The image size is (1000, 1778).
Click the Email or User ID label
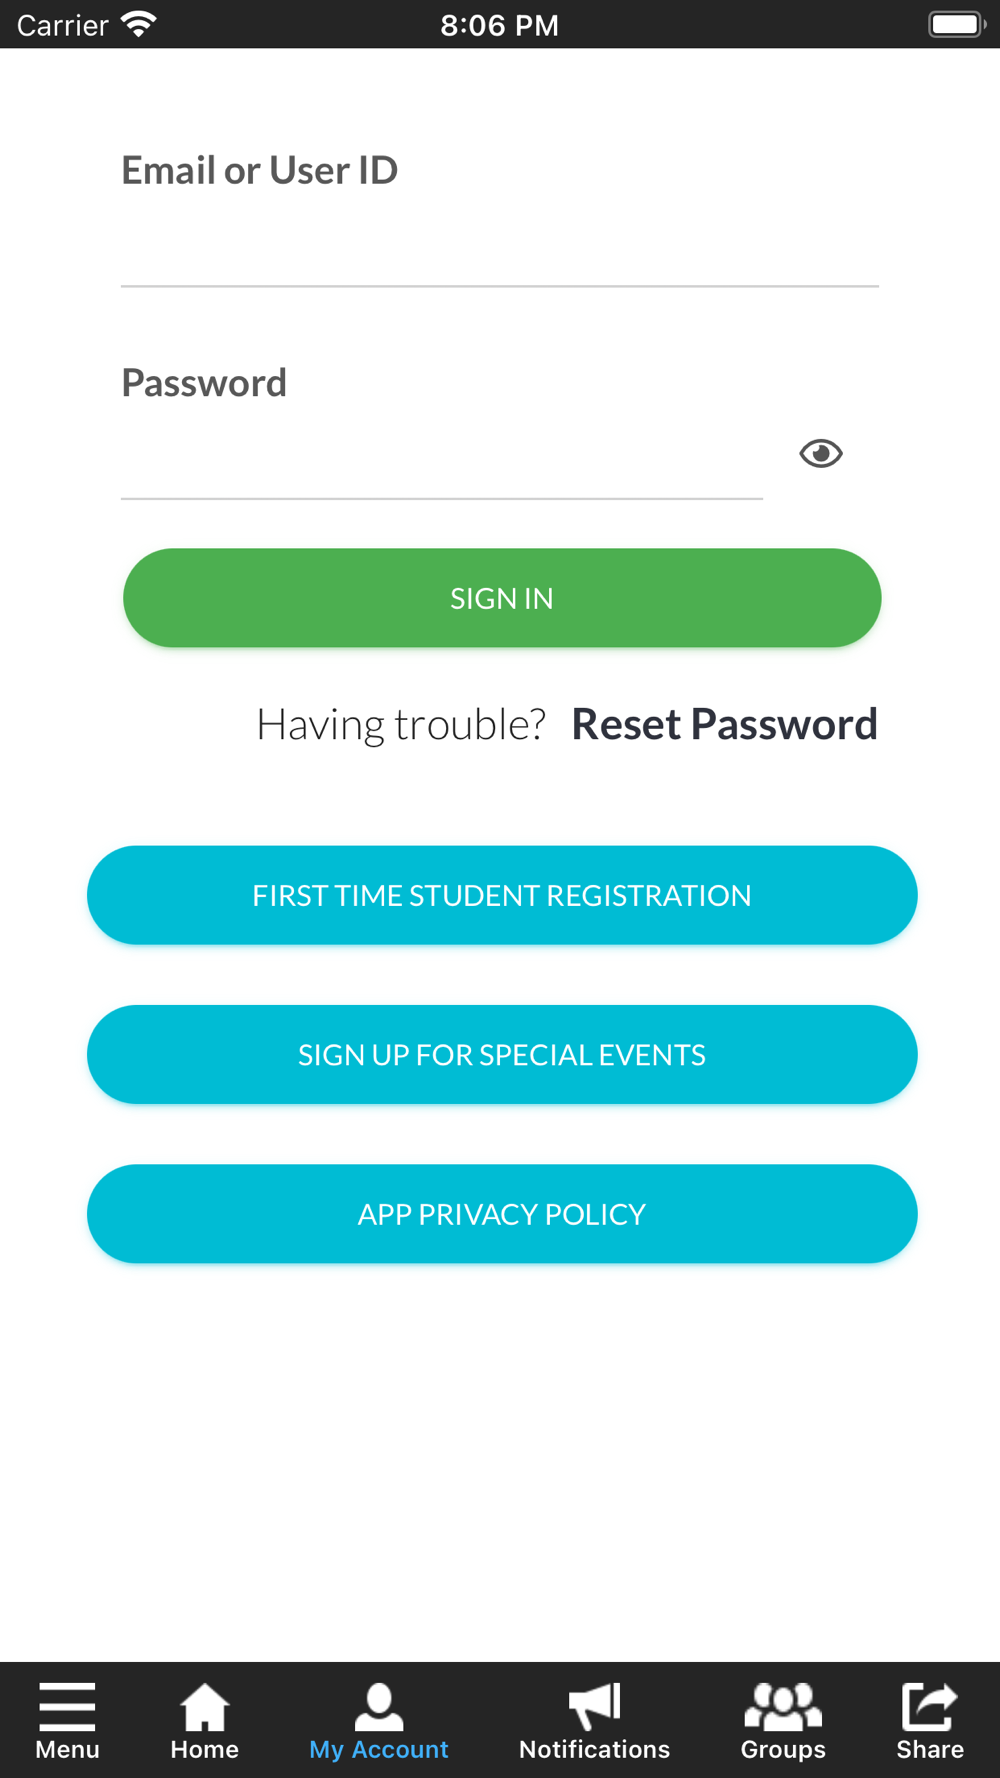tap(260, 170)
